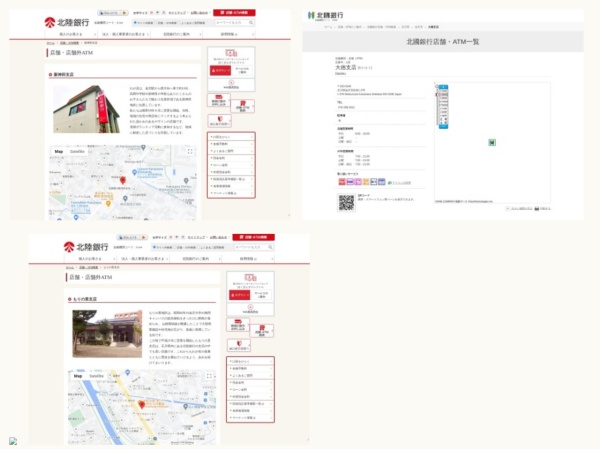Click Hokuriku Bank logo on Morinosato branch page
This screenshot has height=450, width=600.
(86, 247)
